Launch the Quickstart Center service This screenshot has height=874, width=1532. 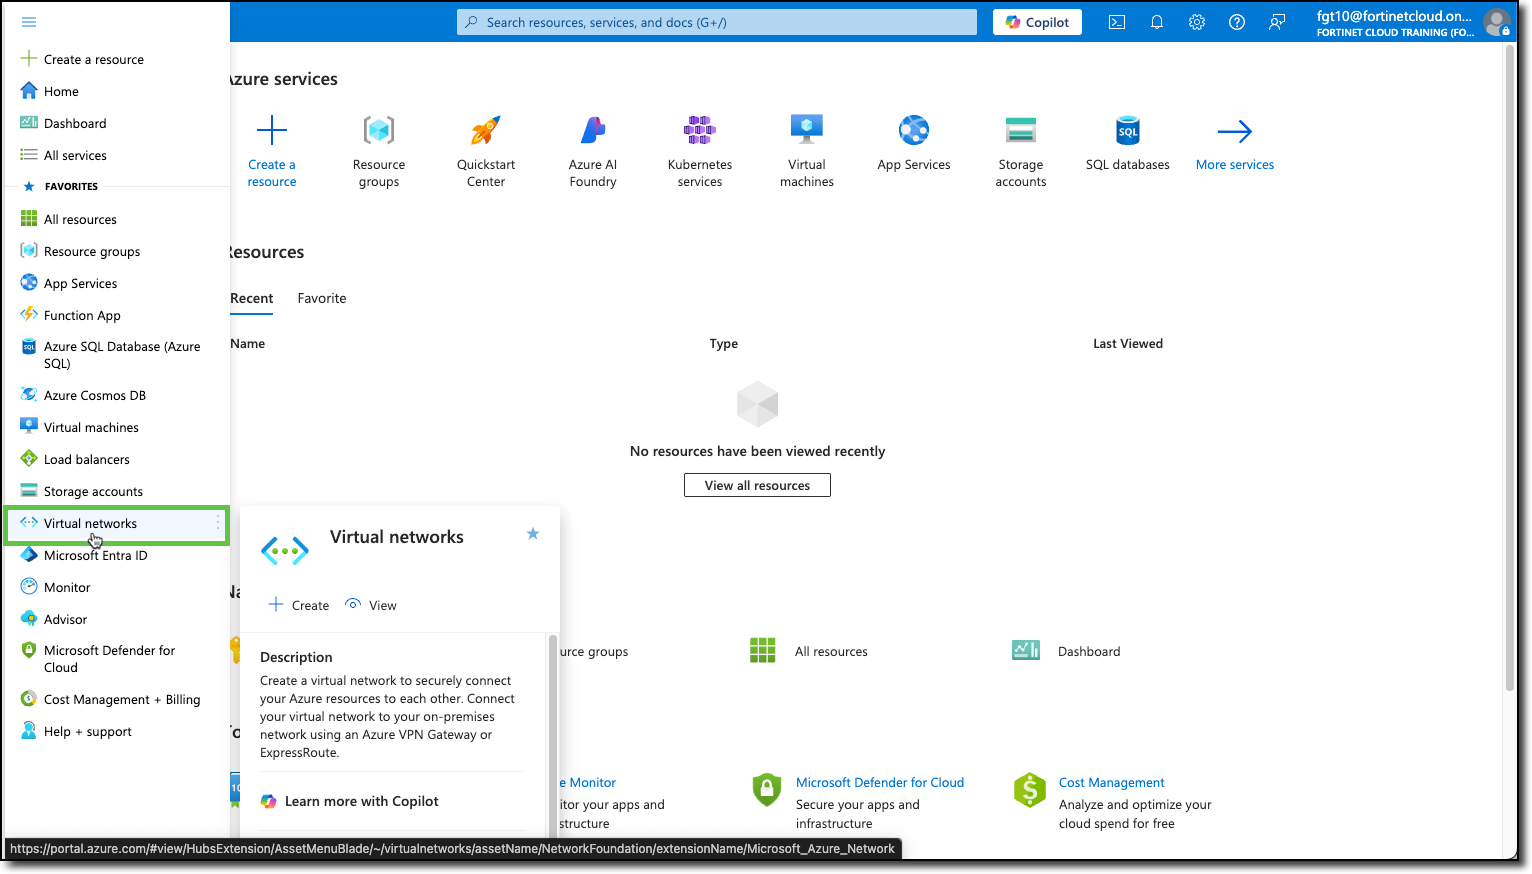[485, 145]
